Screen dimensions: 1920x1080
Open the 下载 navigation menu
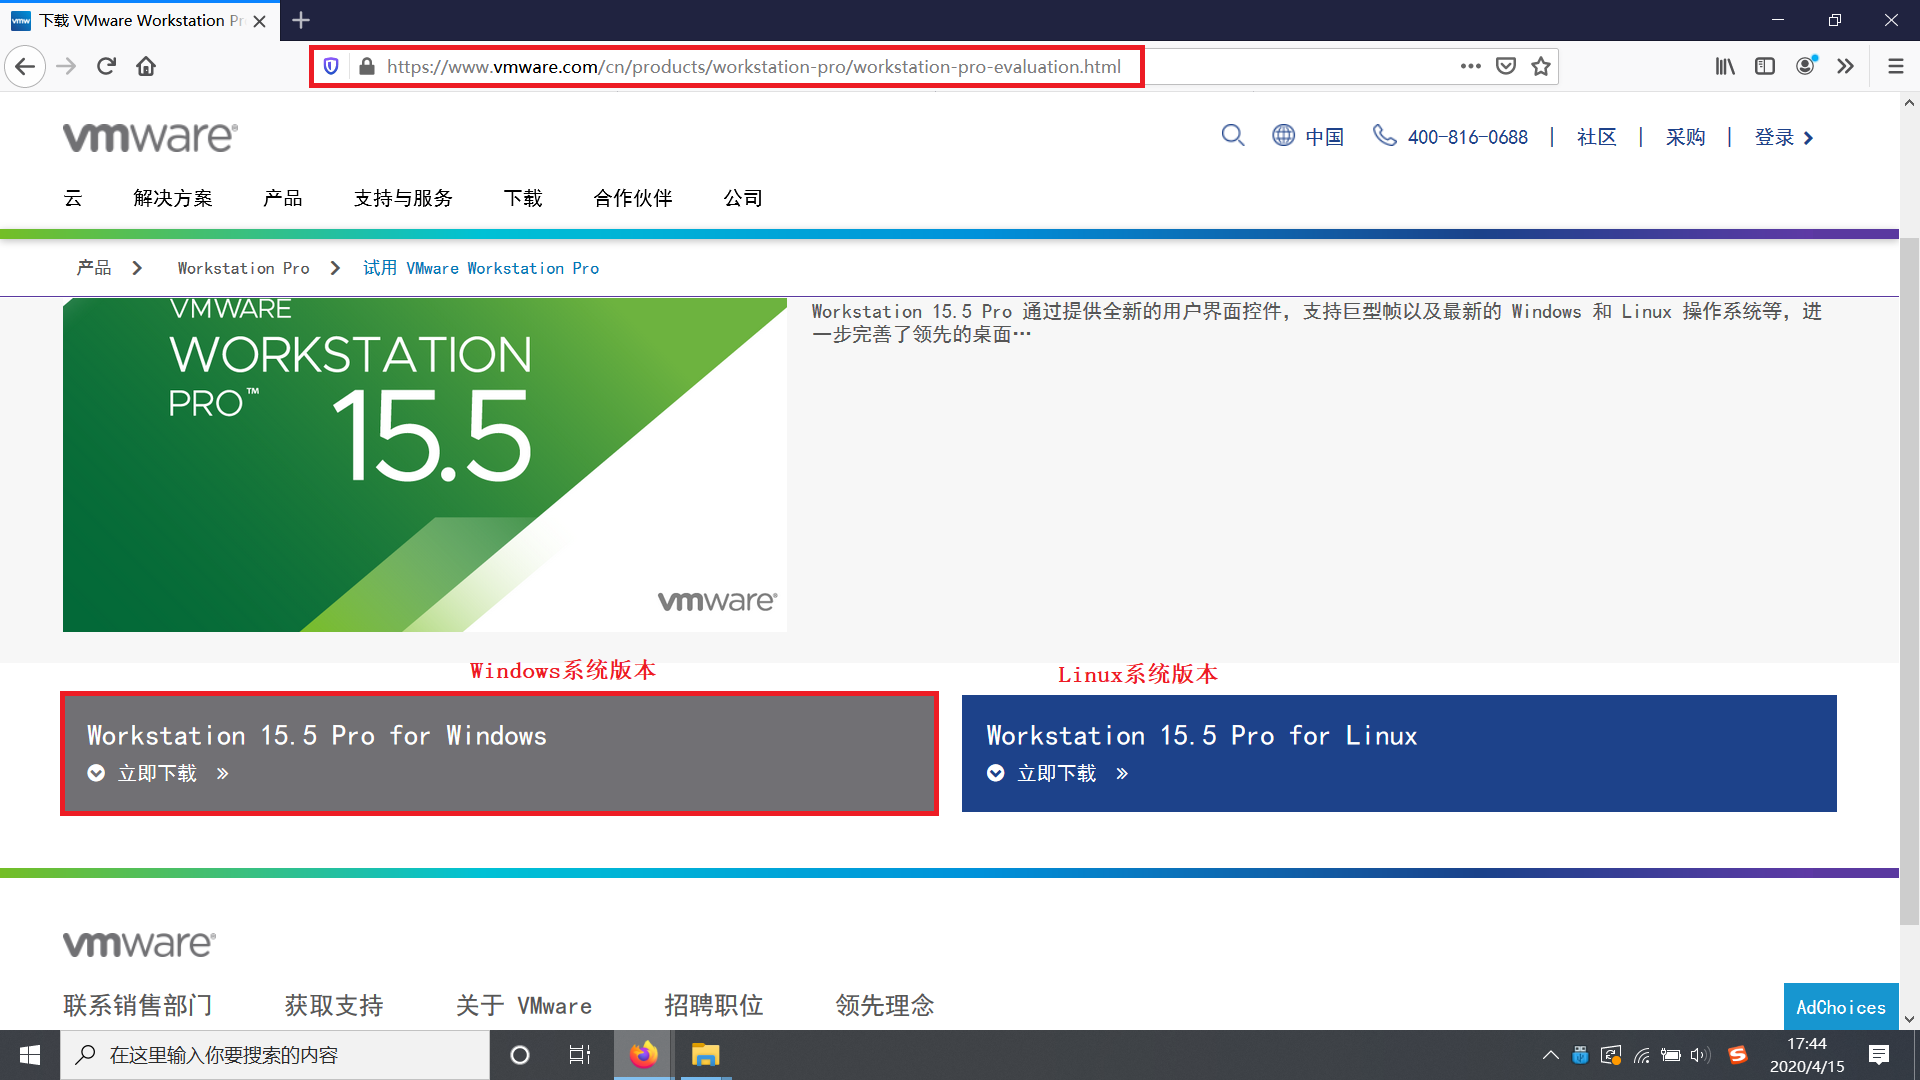point(523,198)
